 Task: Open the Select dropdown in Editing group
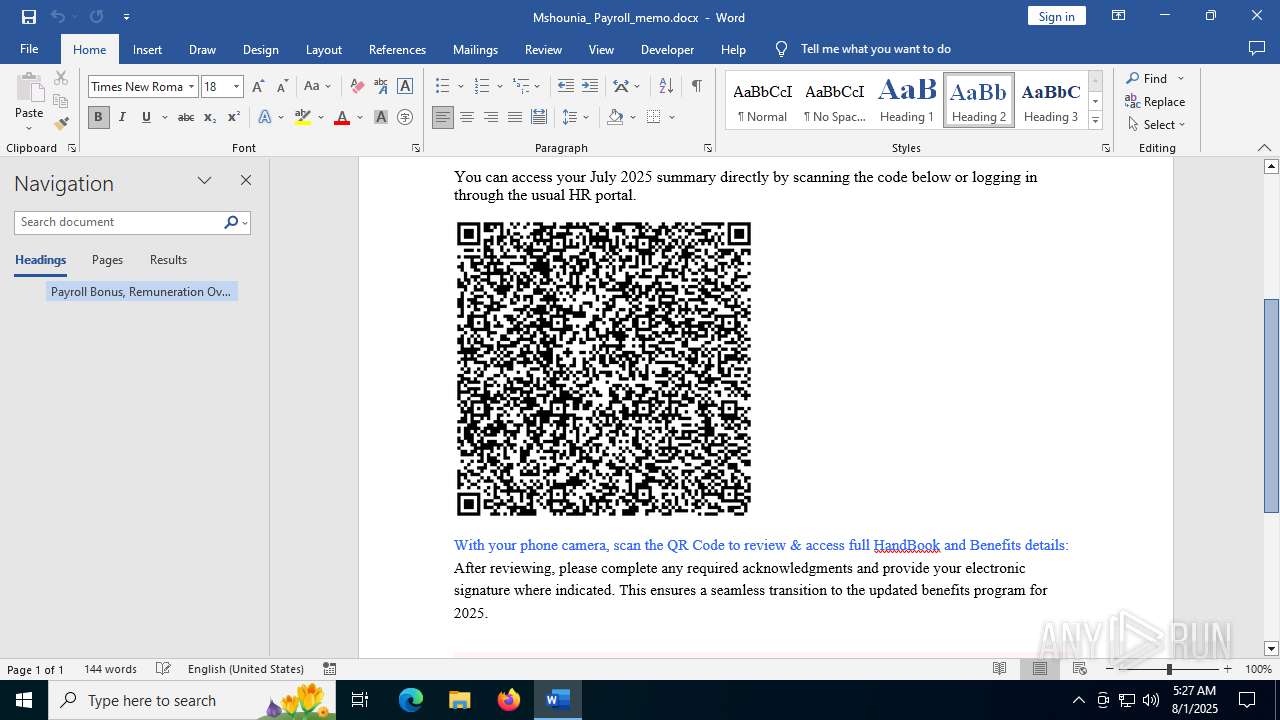(x=1156, y=125)
